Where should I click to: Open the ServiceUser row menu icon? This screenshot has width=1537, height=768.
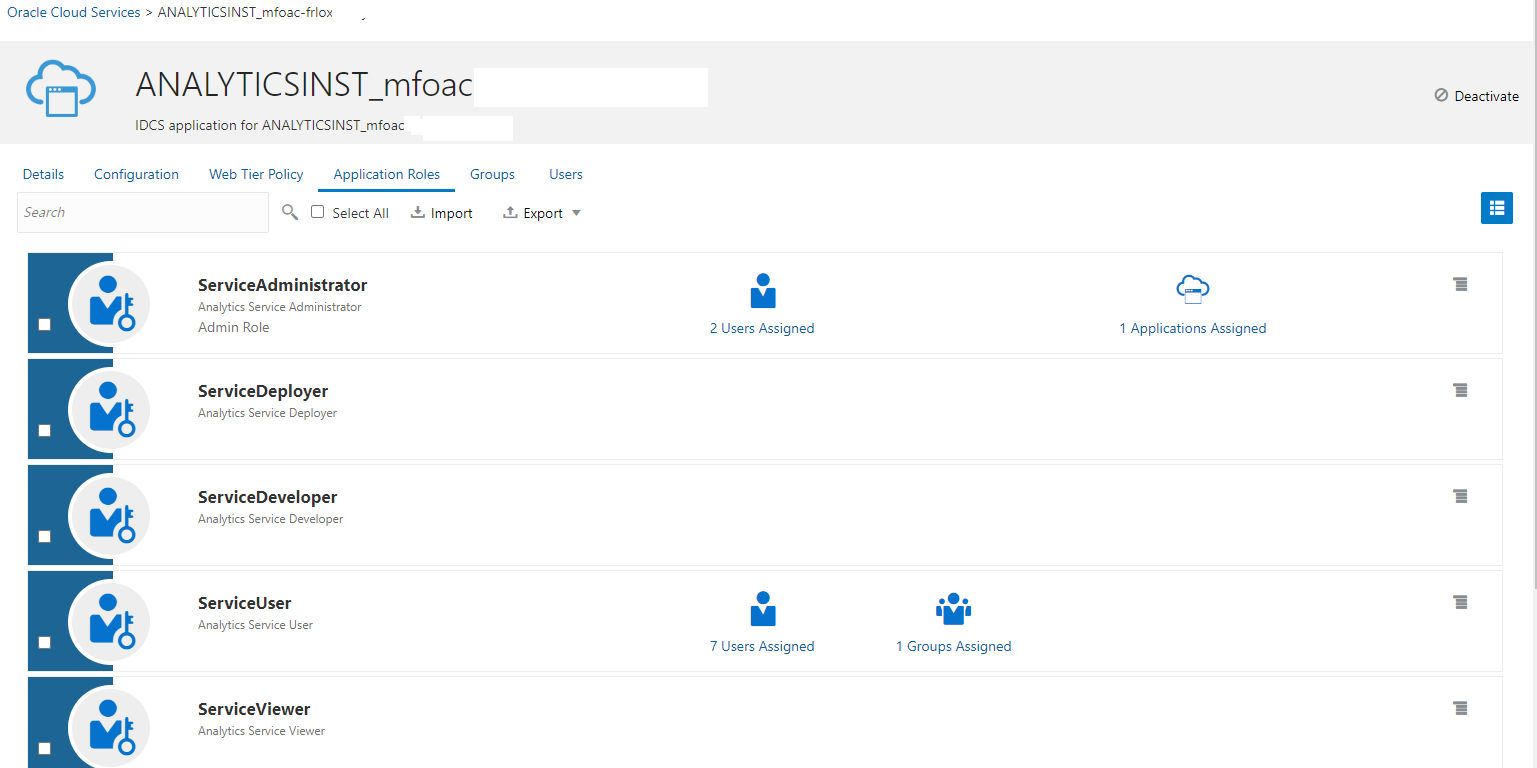pyautogui.click(x=1460, y=603)
